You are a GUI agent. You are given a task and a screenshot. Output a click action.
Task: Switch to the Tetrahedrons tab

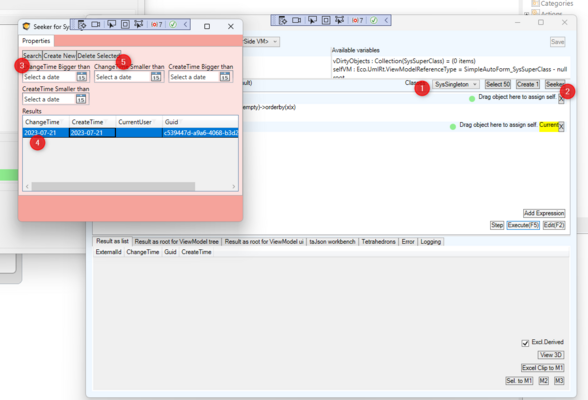[378, 242]
